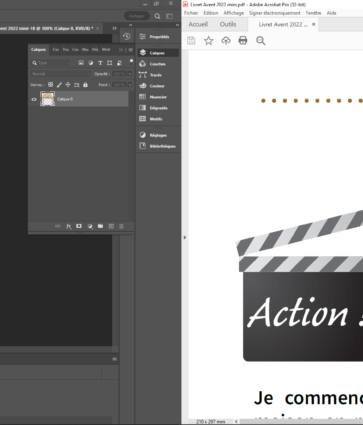Open Photoshop workspace switcher icon

pos(169,16)
